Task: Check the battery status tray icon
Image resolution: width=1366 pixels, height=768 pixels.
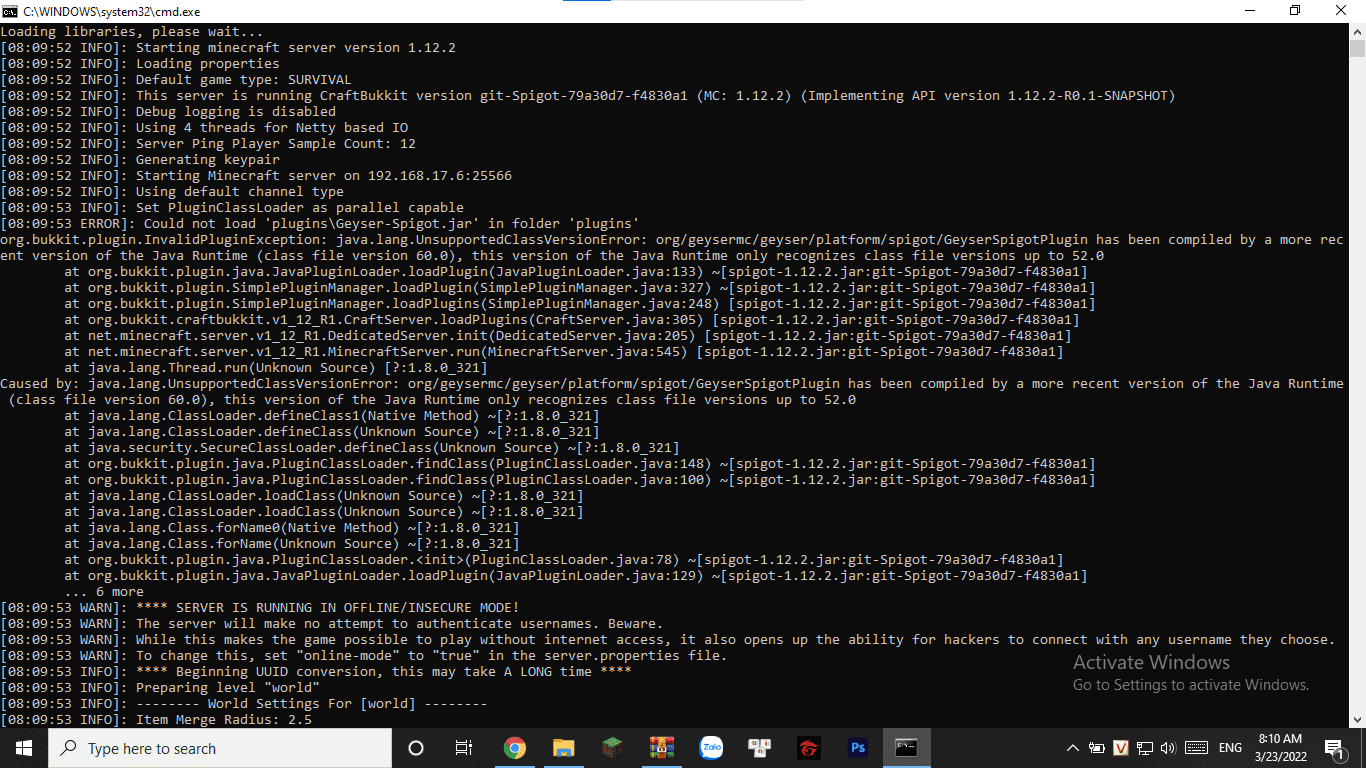Action: (1097, 748)
